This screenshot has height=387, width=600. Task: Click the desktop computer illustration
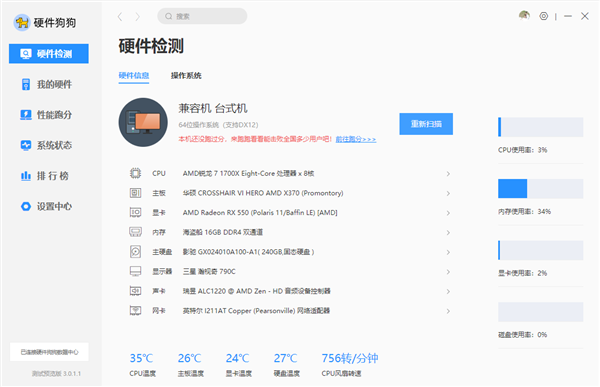pyautogui.click(x=143, y=122)
